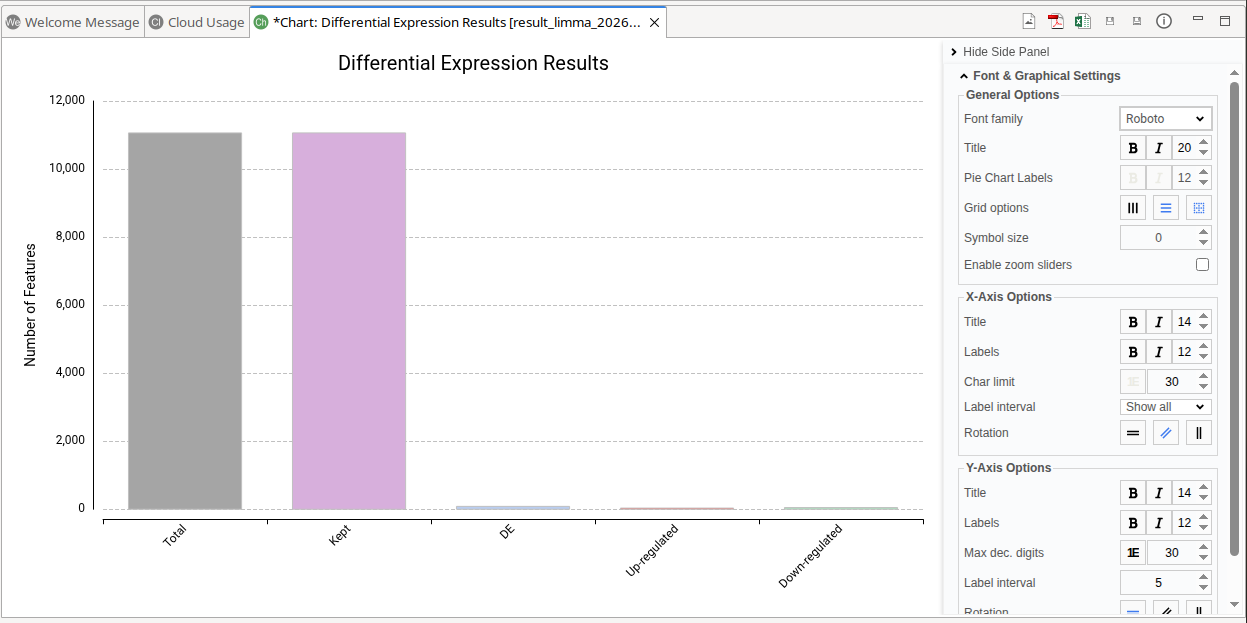This screenshot has height=623, width=1247.
Task: Open the Font family dropdown
Action: point(1166,119)
